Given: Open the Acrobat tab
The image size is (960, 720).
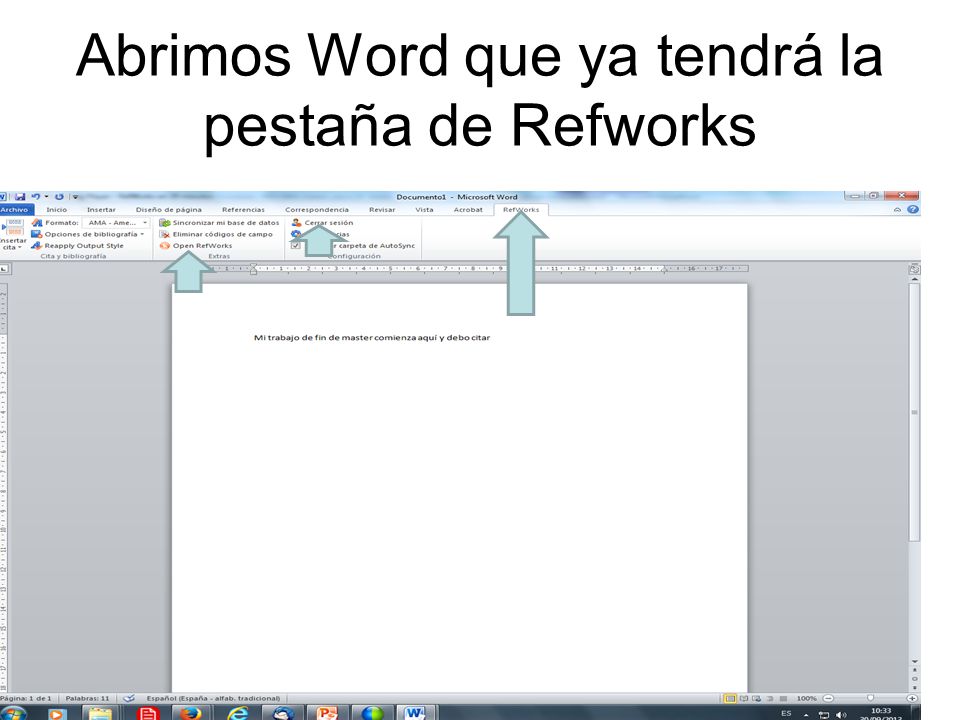Looking at the screenshot, I should point(468,209).
